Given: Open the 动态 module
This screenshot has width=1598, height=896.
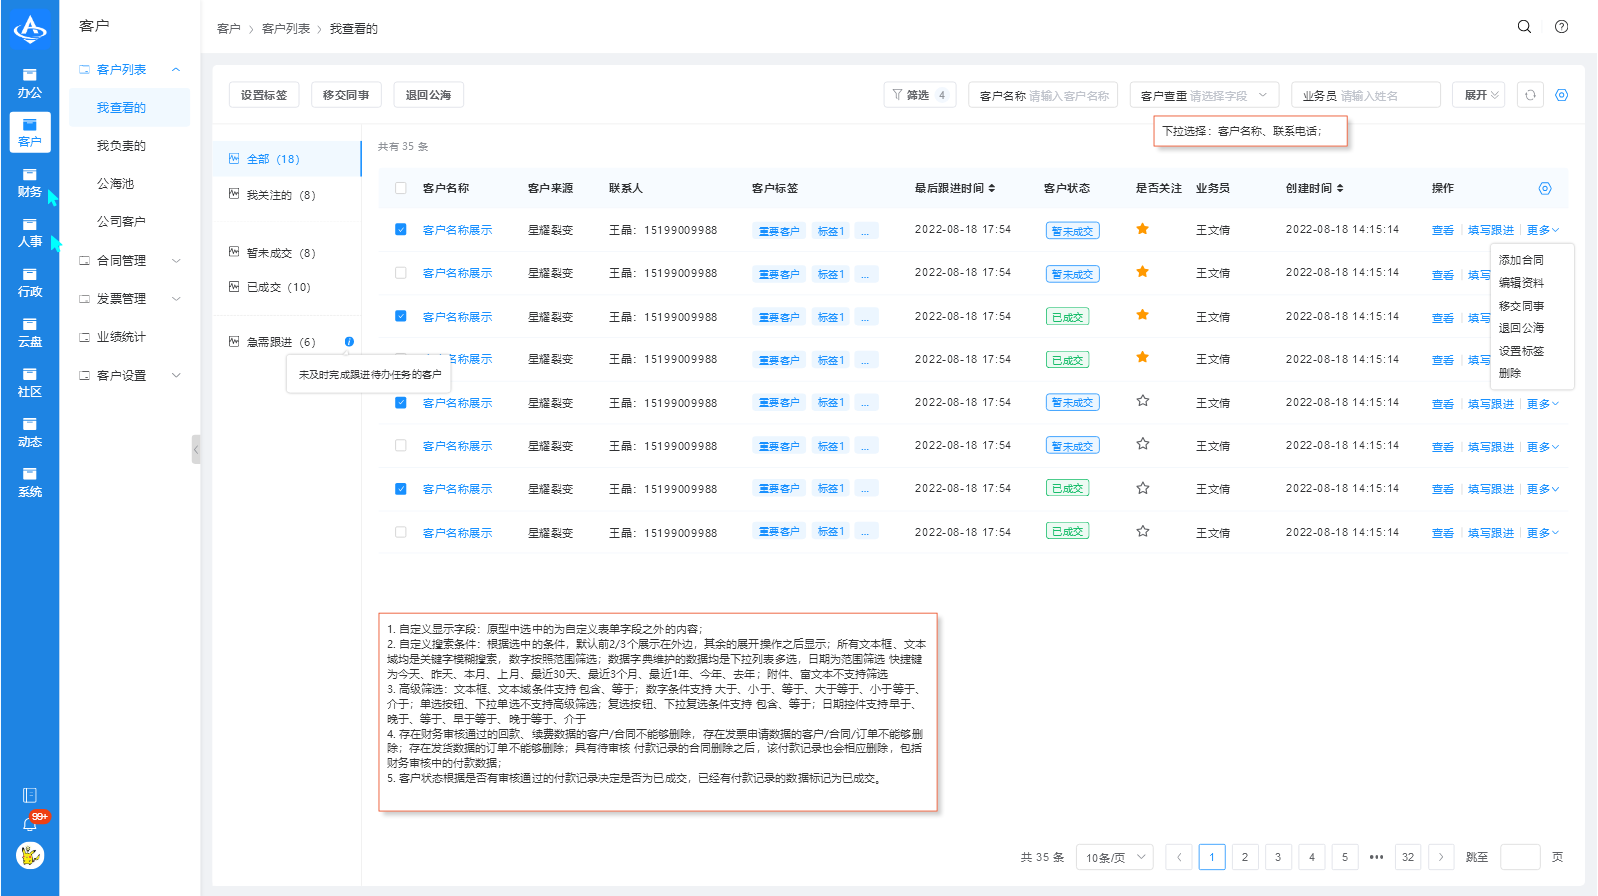Looking at the screenshot, I should click(x=30, y=433).
